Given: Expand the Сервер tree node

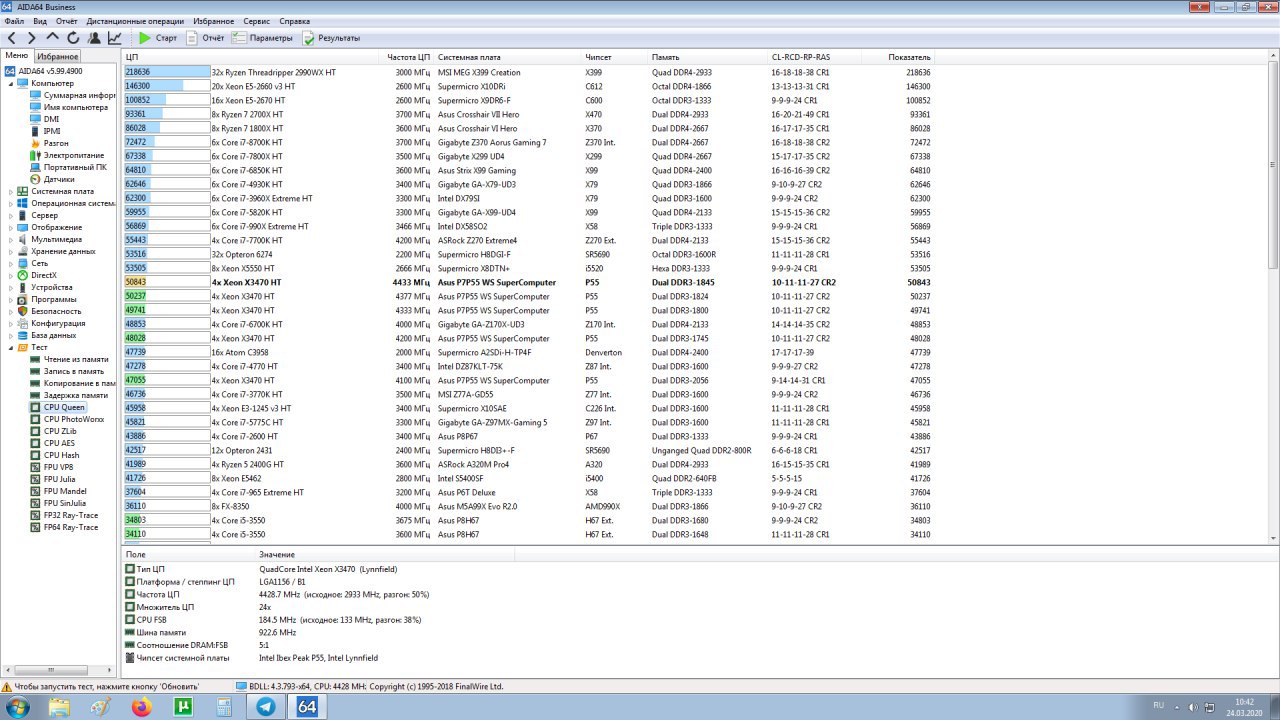Looking at the screenshot, I should coord(11,215).
